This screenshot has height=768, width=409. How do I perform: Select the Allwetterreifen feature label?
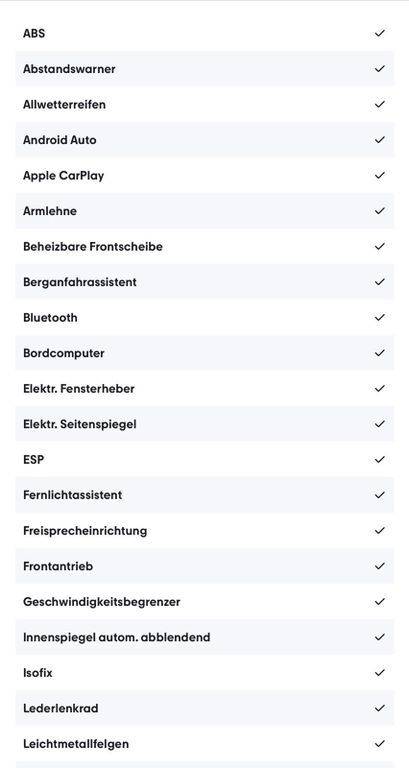64,104
